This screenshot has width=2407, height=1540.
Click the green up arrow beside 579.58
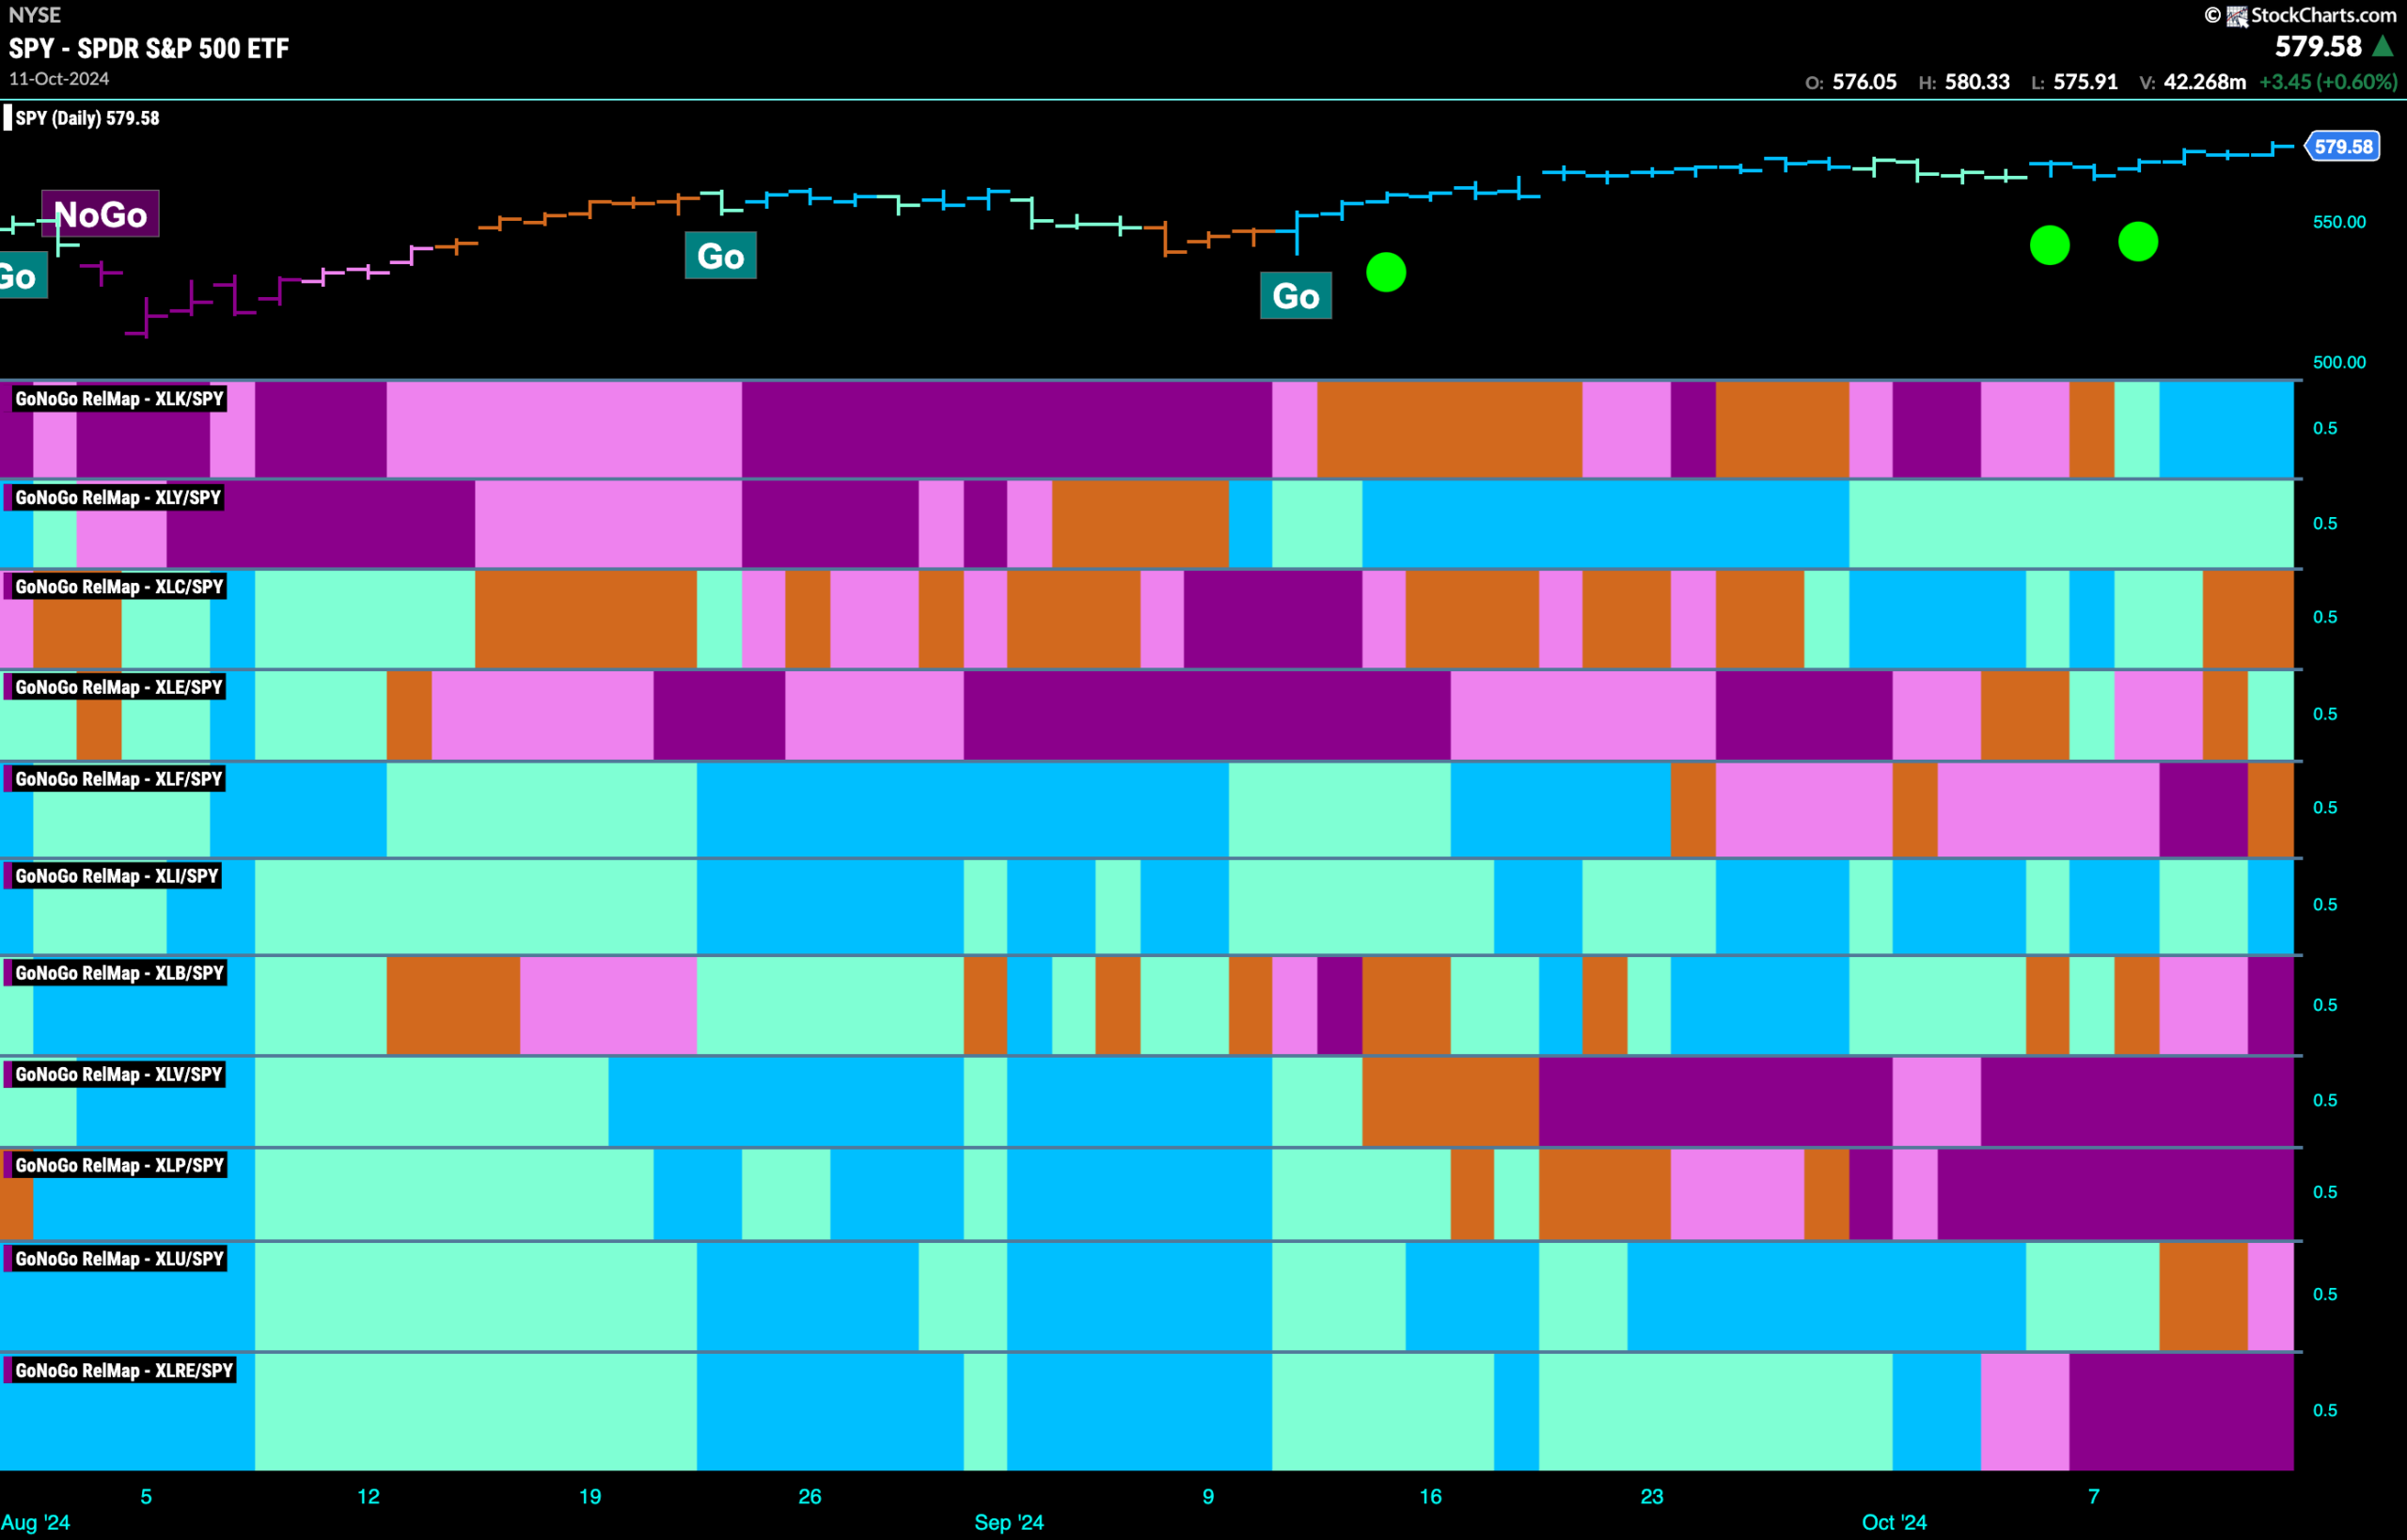pyautogui.click(x=2384, y=46)
